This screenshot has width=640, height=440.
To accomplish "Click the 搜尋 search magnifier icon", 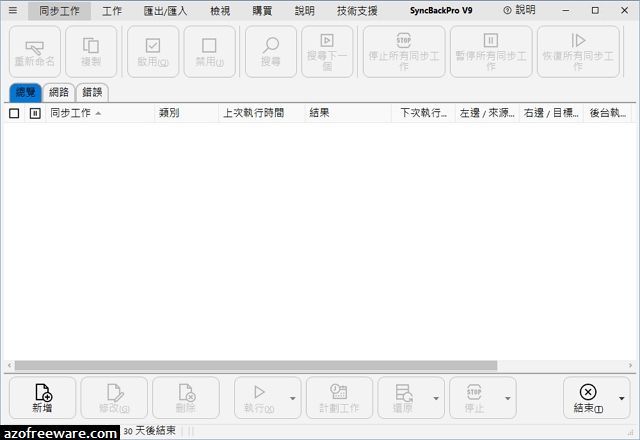I will pyautogui.click(x=271, y=45).
